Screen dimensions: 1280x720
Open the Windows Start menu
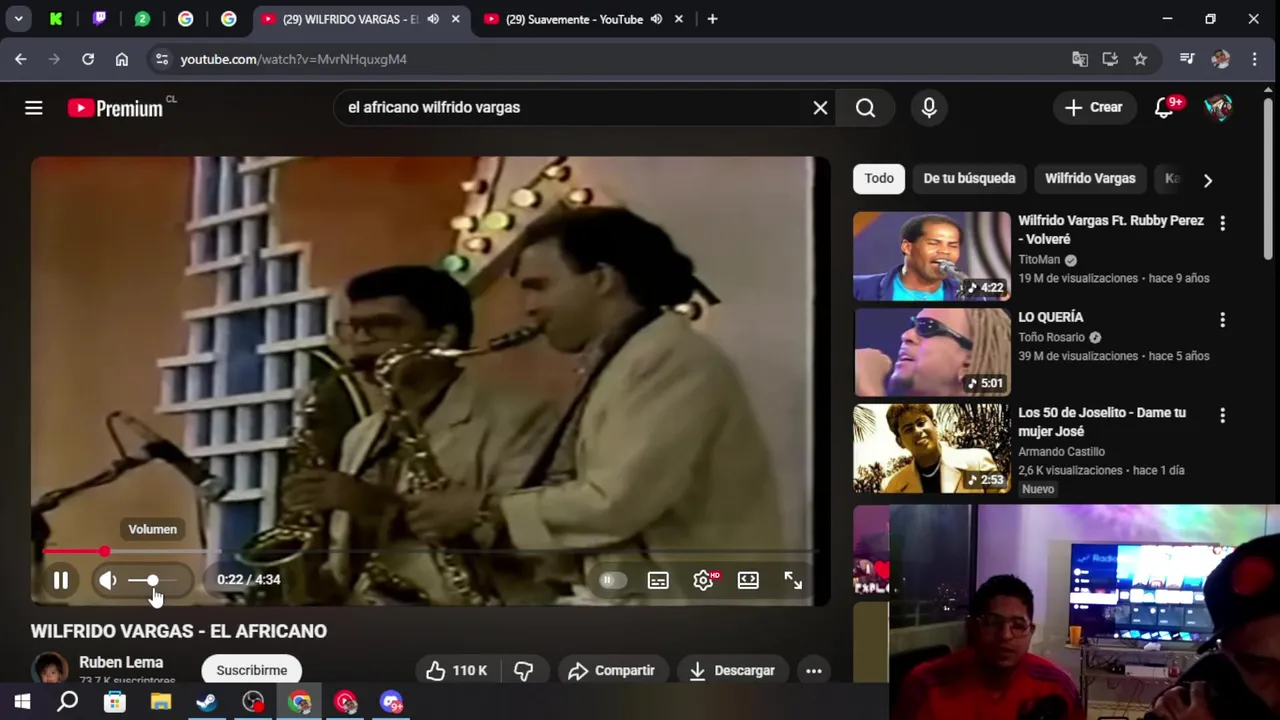click(x=22, y=702)
